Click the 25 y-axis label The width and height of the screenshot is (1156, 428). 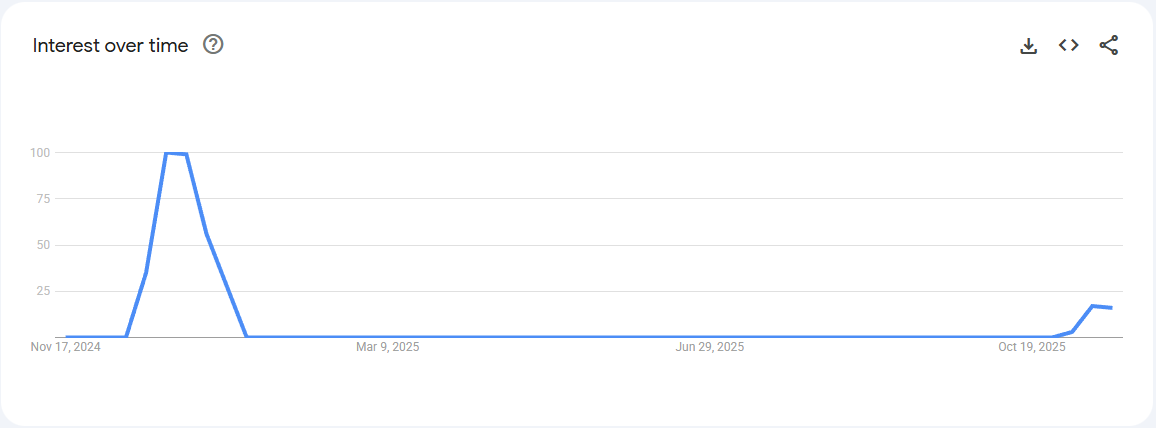[x=43, y=291]
